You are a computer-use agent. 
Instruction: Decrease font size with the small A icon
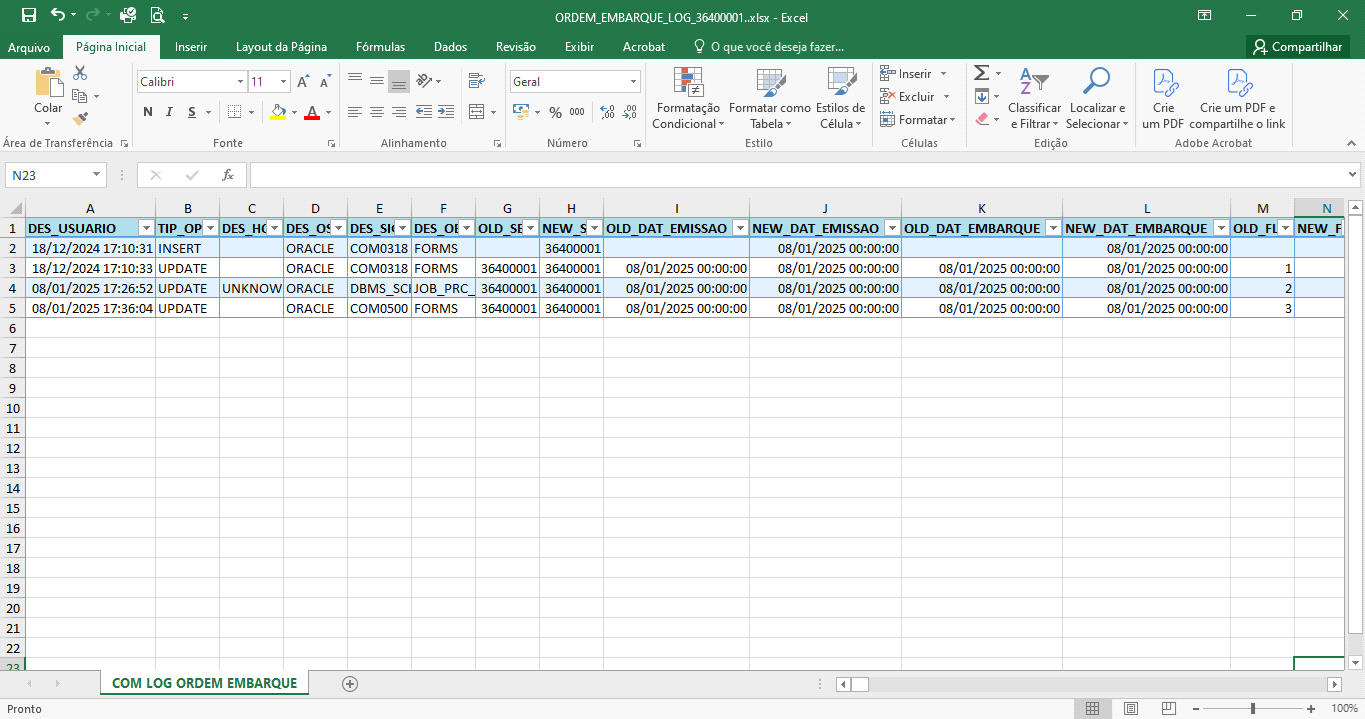click(x=325, y=82)
